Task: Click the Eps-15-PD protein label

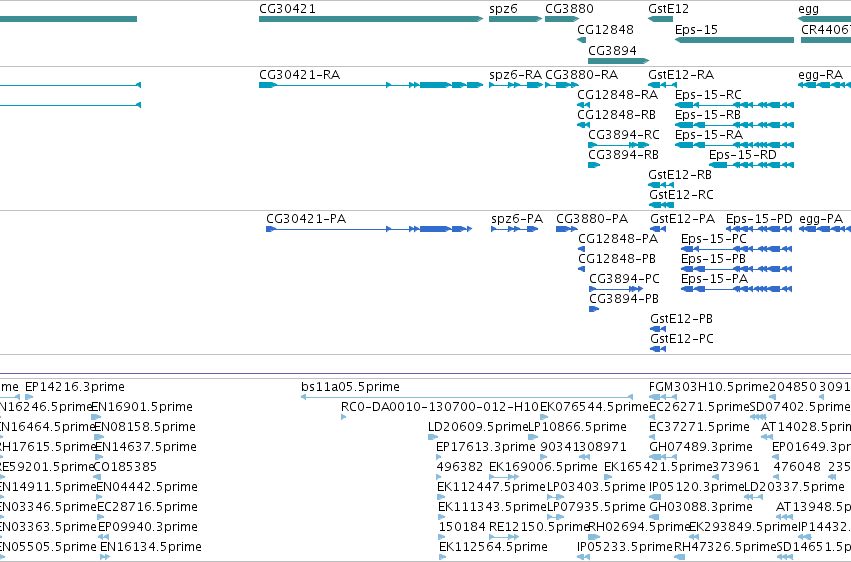Action: pyautogui.click(x=759, y=219)
